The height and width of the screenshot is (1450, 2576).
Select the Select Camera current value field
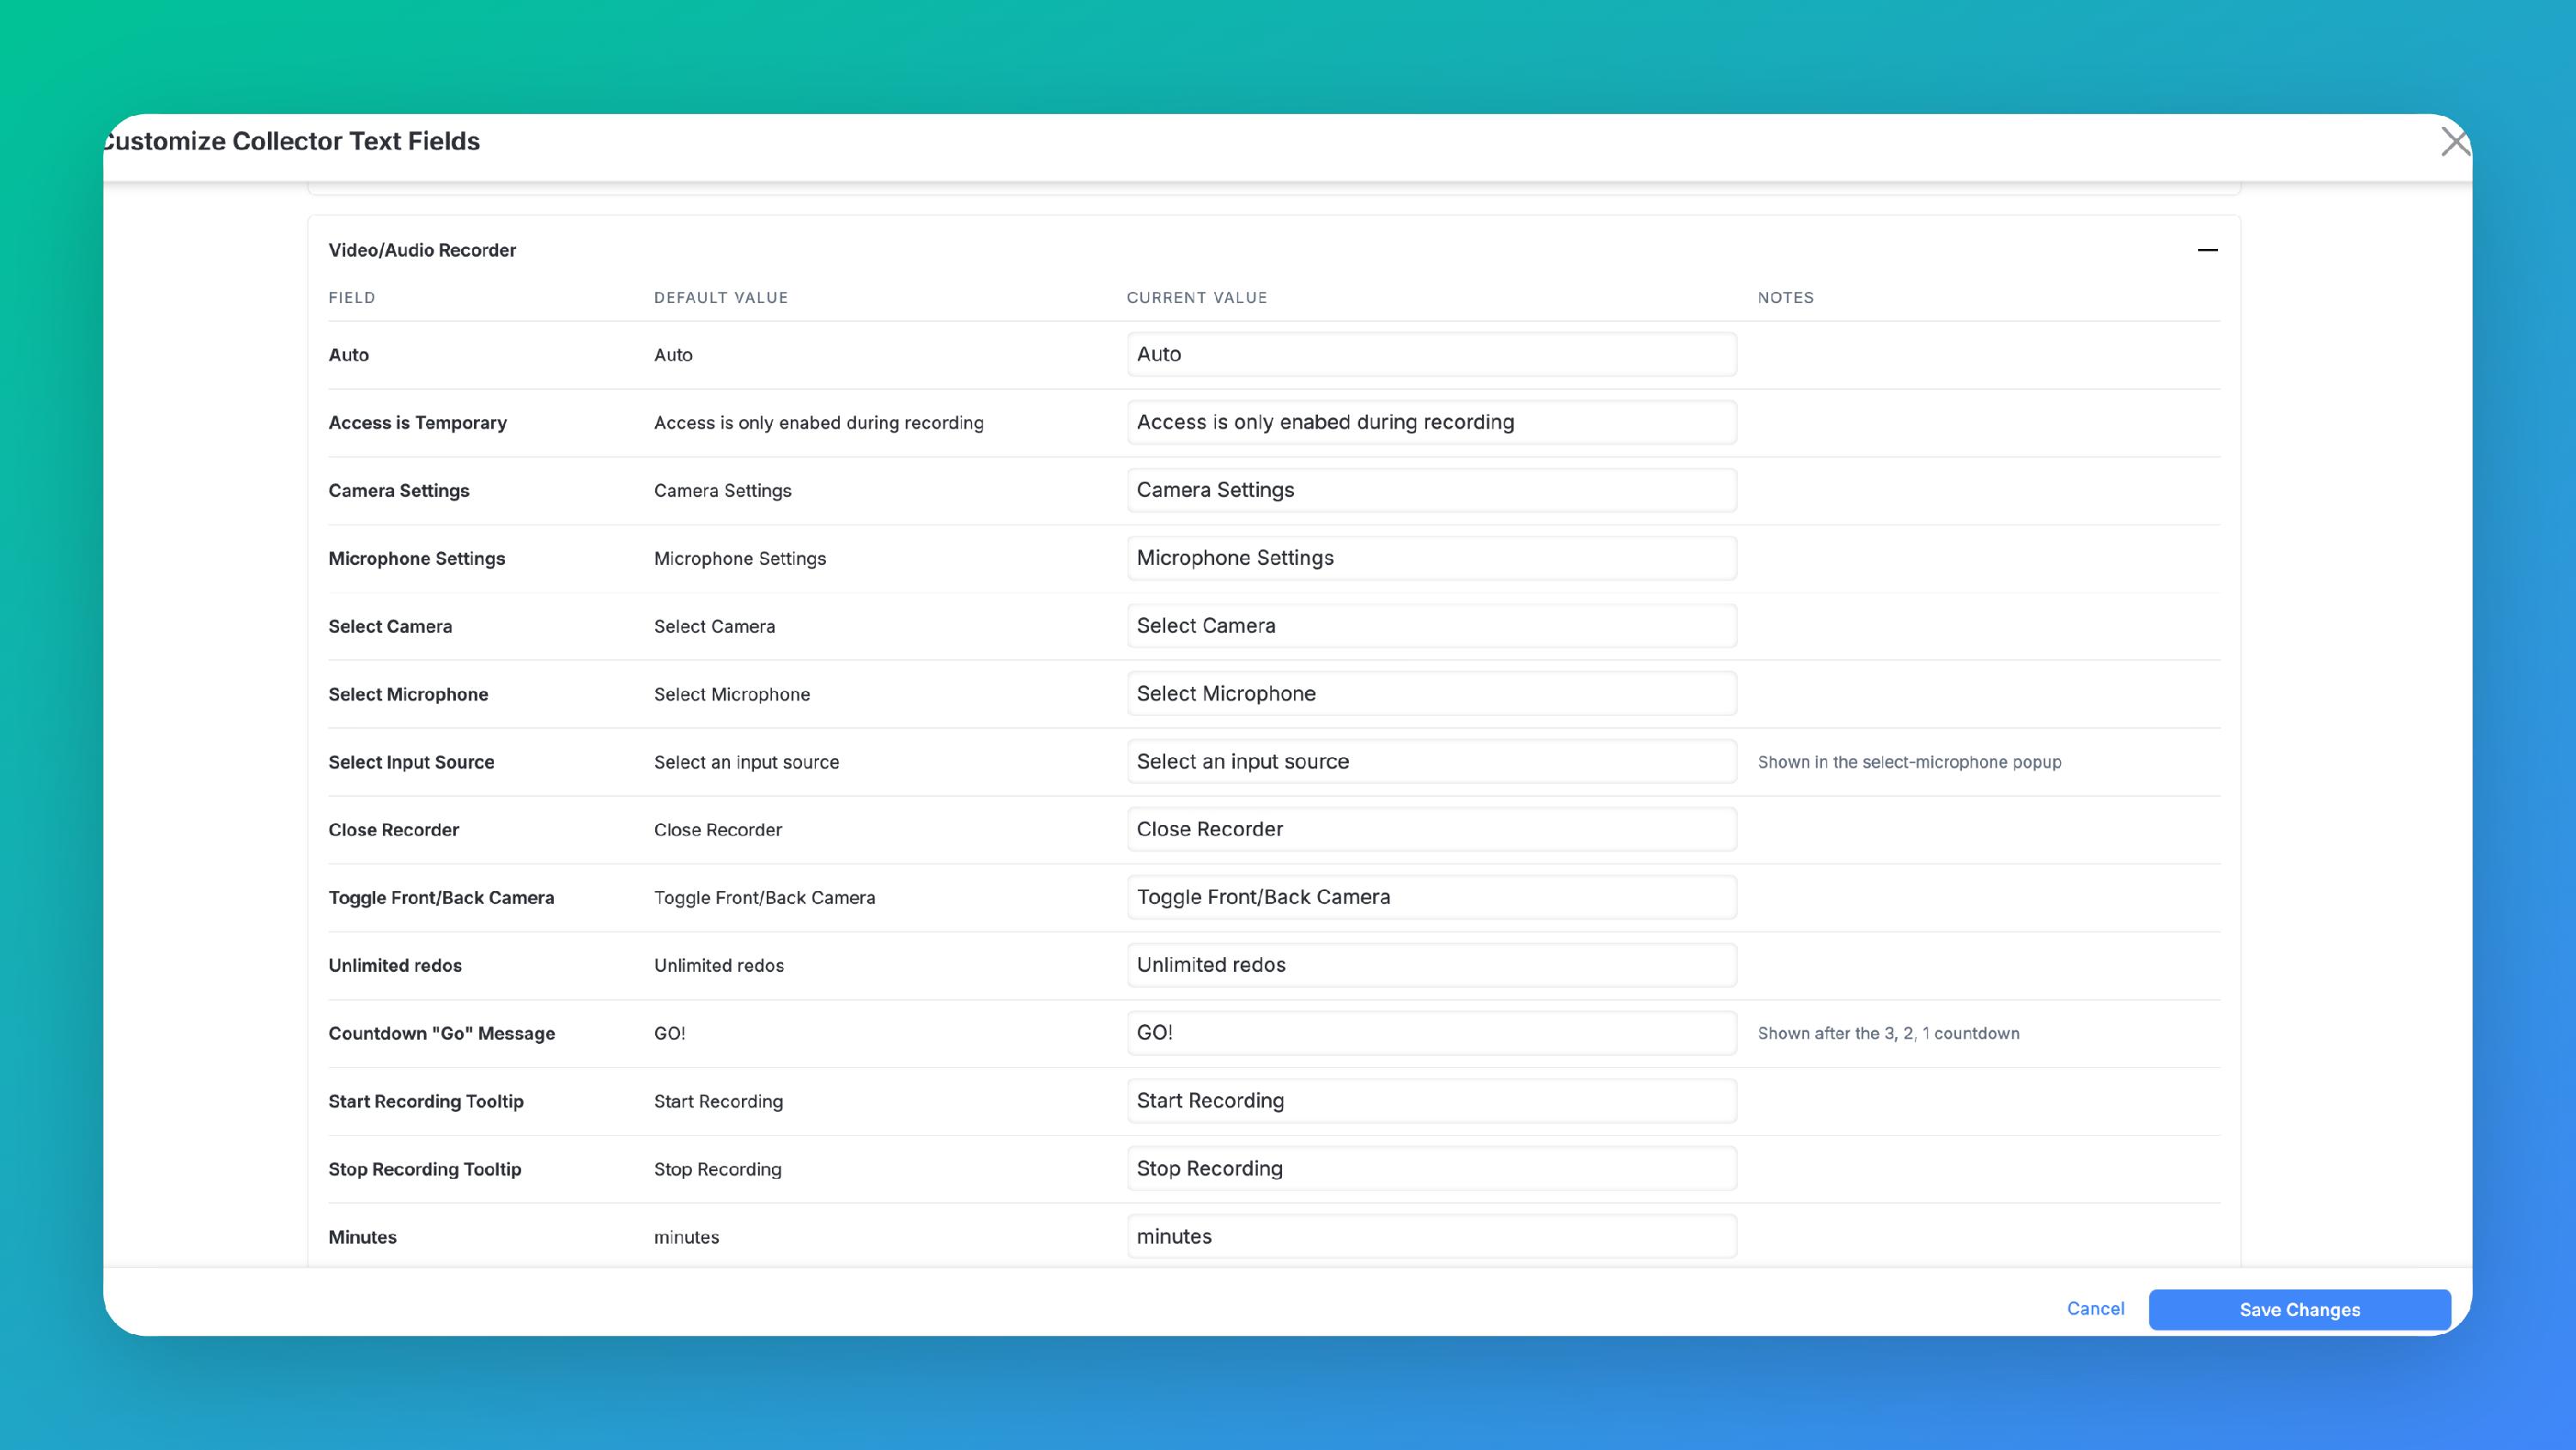point(1431,626)
